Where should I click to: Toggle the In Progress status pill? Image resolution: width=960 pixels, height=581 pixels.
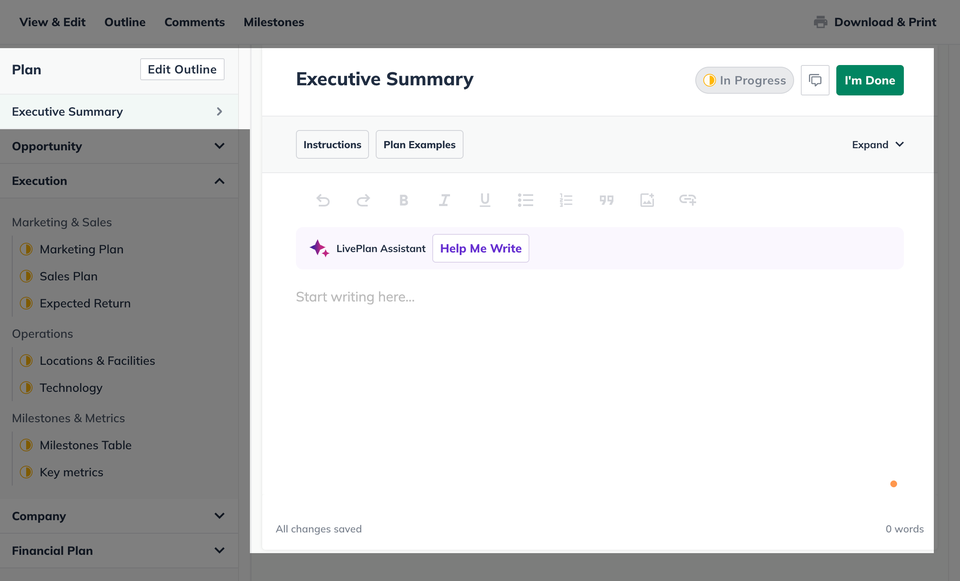pos(744,80)
